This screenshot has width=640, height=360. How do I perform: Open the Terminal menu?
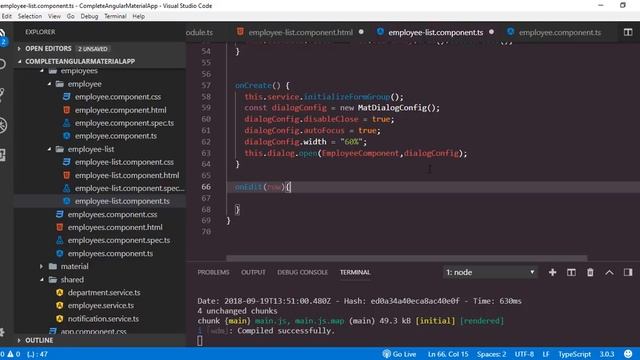(x=115, y=16)
